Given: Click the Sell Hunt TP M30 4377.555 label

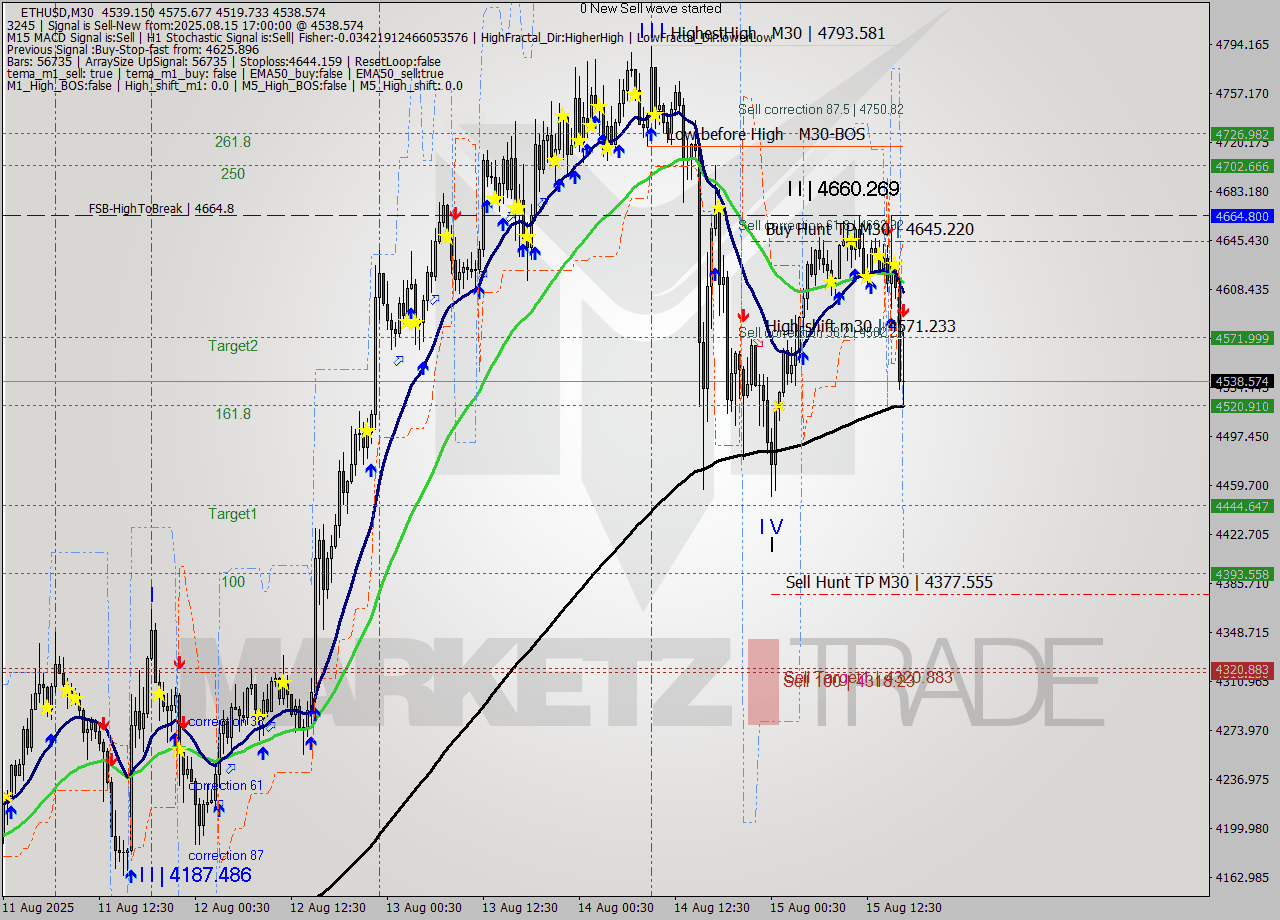Looking at the screenshot, I should tap(888, 582).
